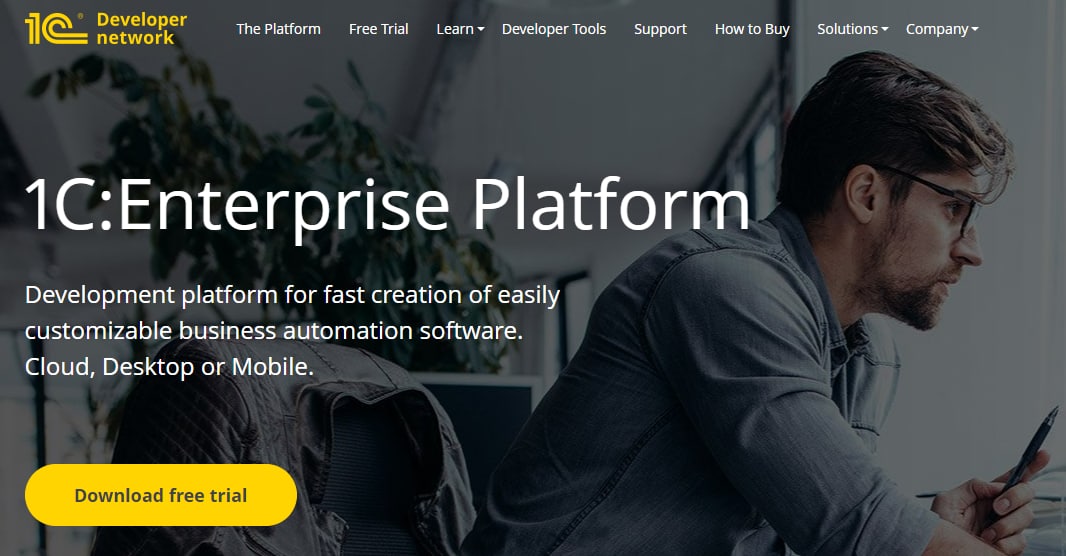Open The Platform menu item
The height and width of the screenshot is (556, 1066).
click(278, 29)
